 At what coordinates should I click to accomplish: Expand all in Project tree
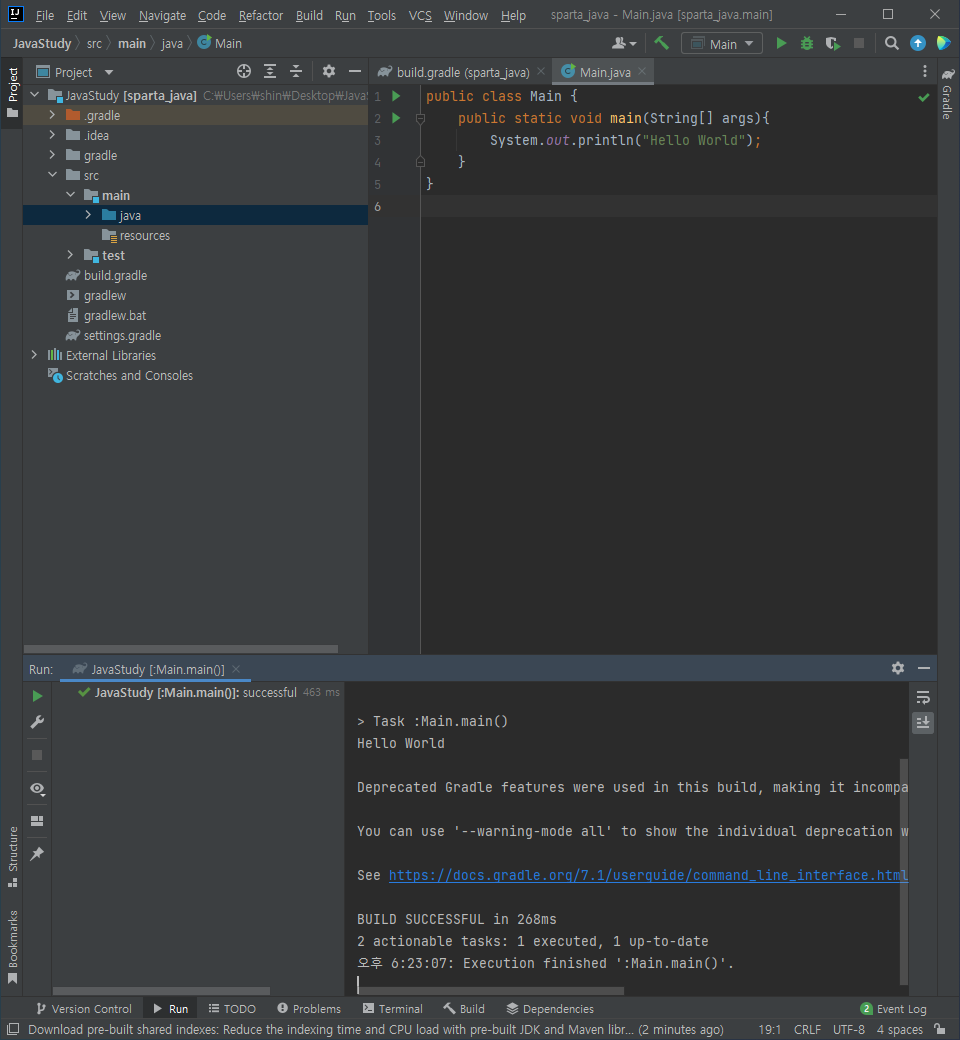(270, 72)
